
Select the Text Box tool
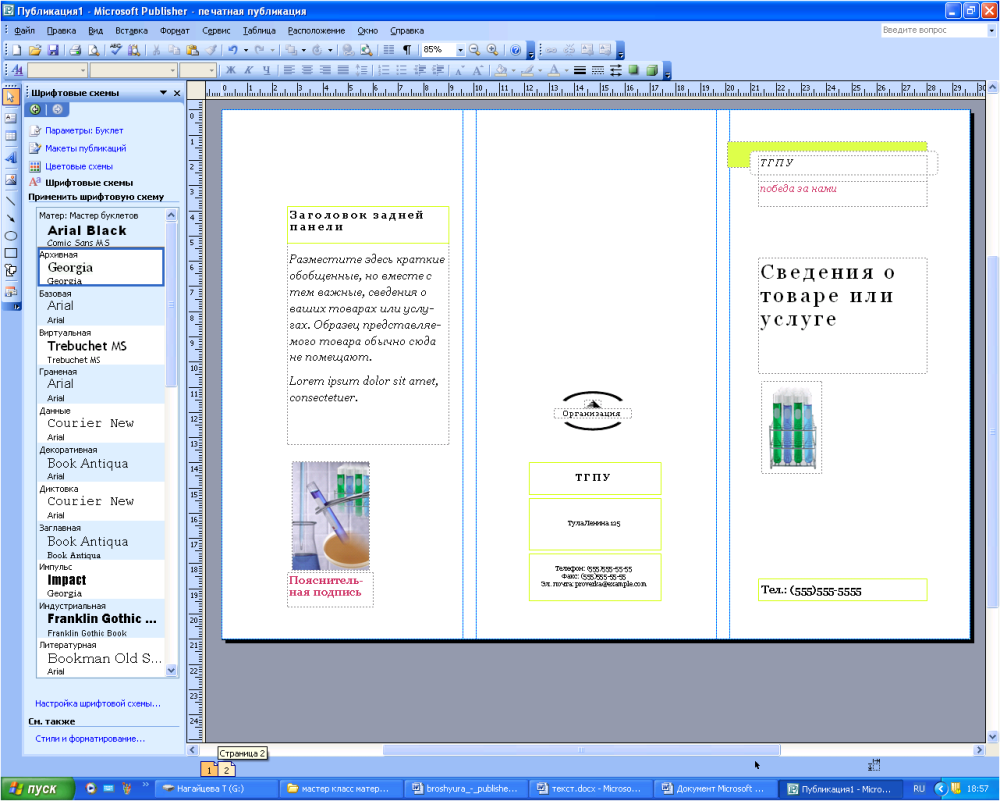(x=11, y=118)
